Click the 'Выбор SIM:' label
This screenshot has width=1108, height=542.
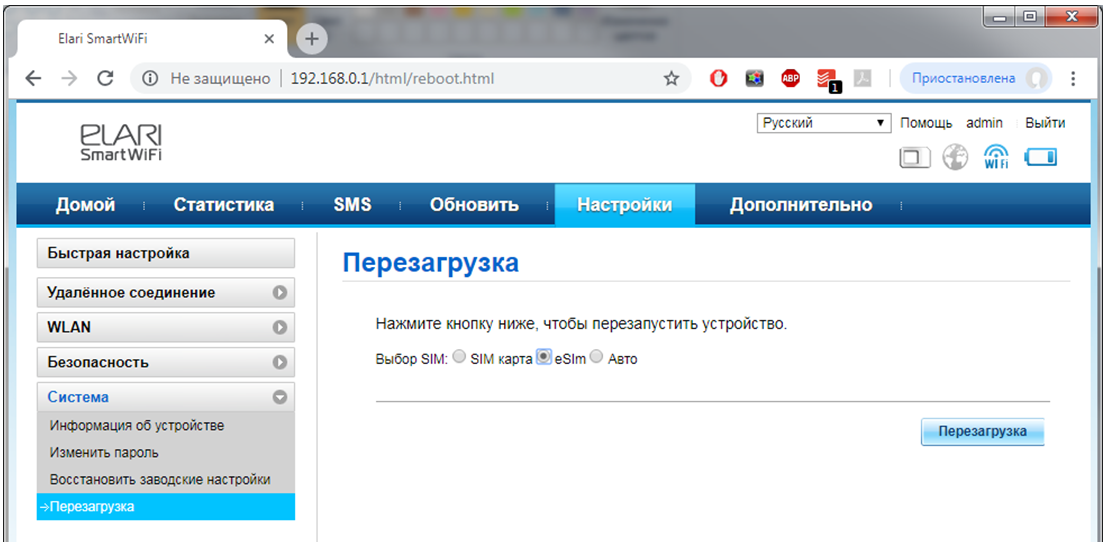(x=412, y=359)
